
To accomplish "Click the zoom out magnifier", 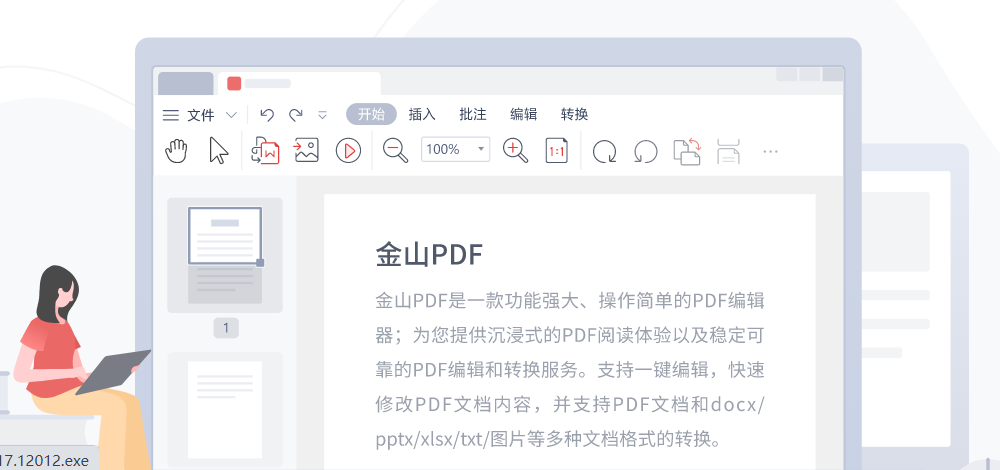I will 395,151.
